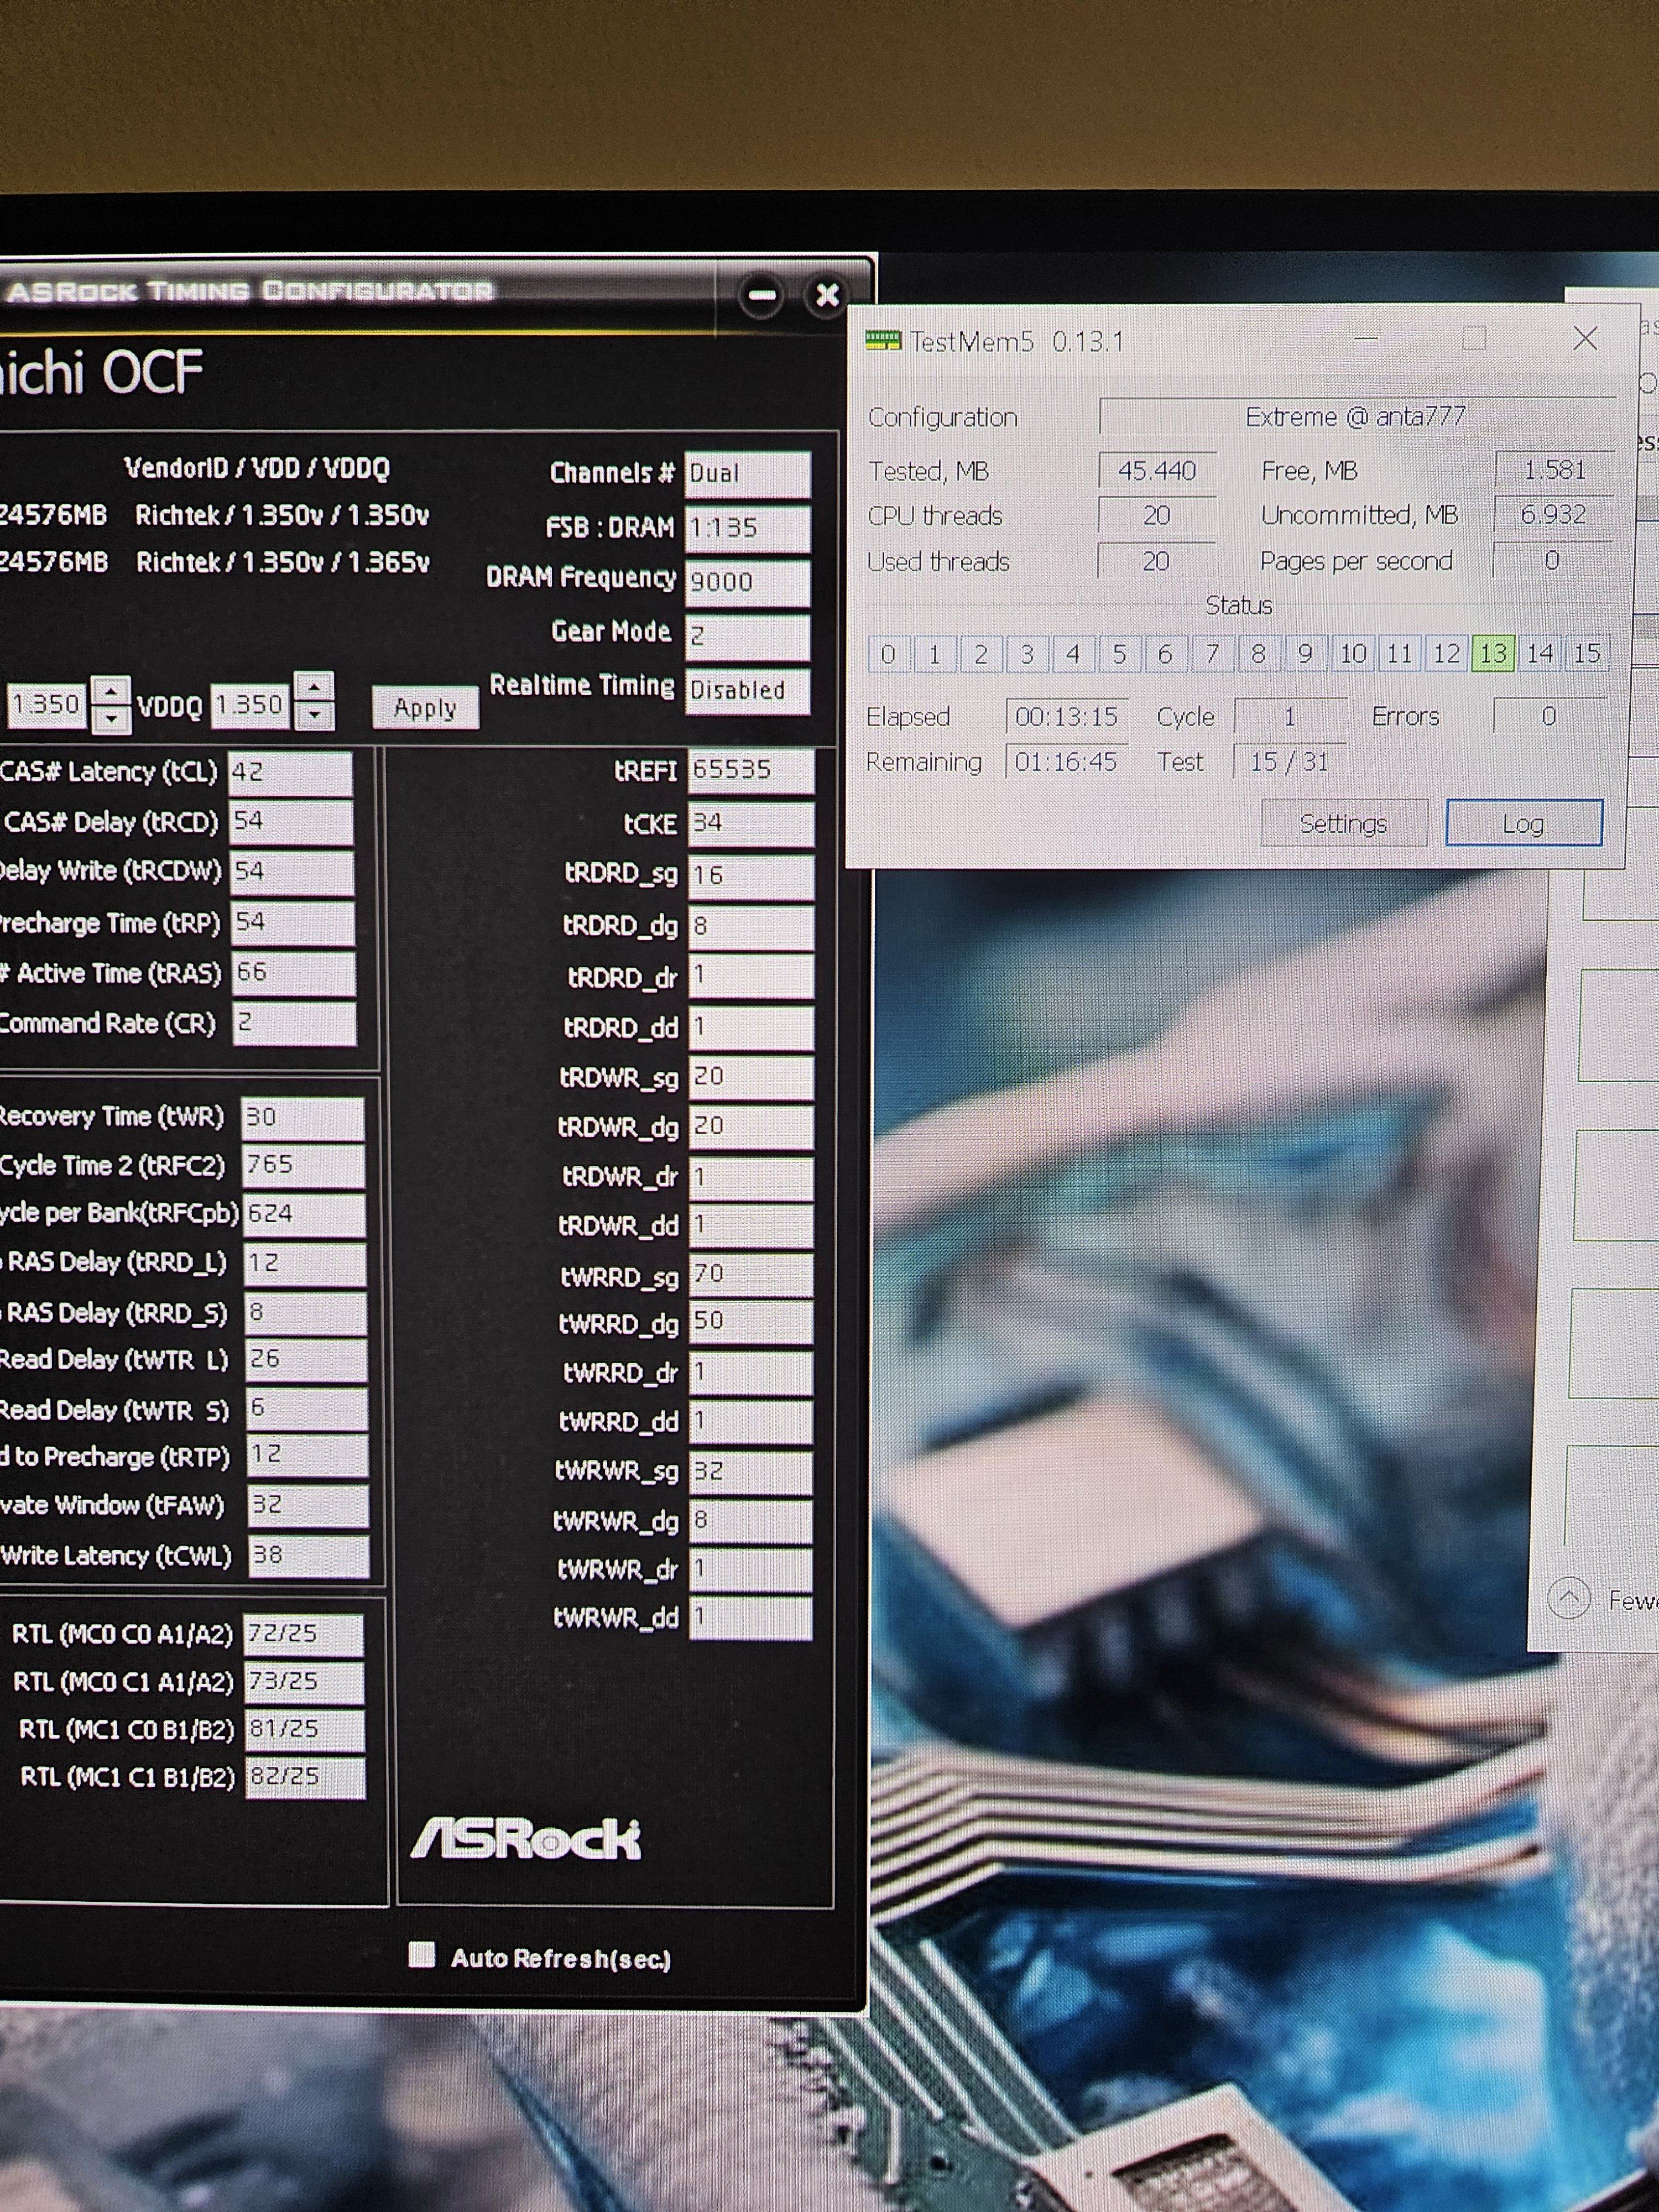Image resolution: width=1659 pixels, height=2212 pixels.
Task: Enable the Auto Refresh(sec) checkbox
Action: point(422,1955)
